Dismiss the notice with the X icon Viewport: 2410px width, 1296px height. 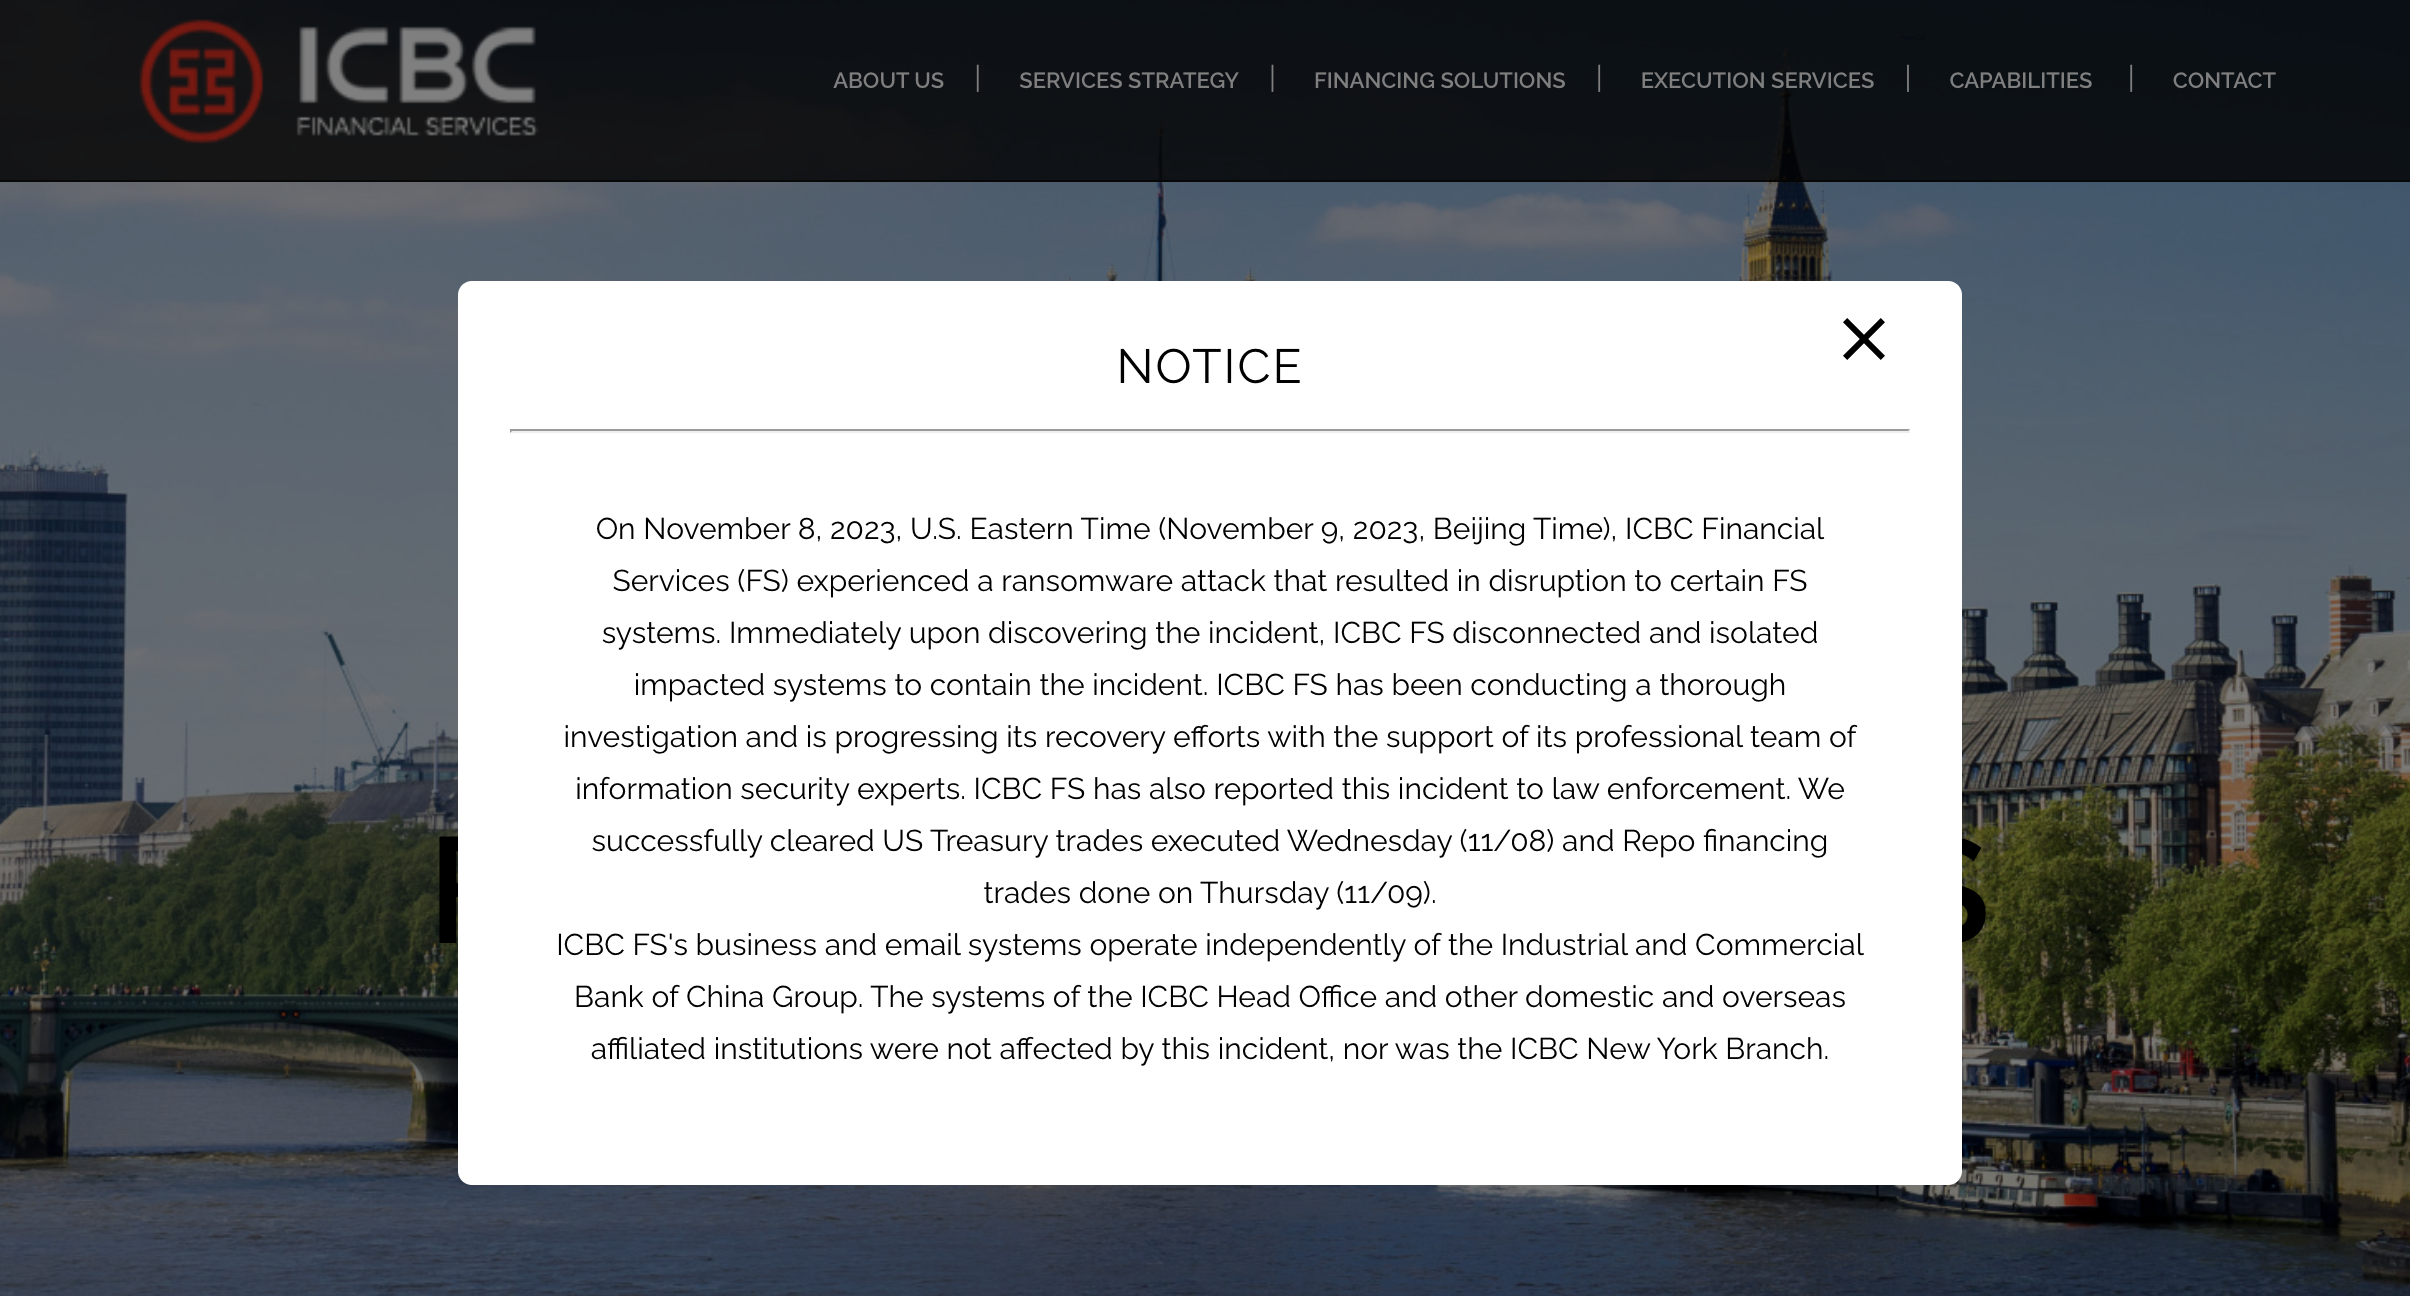coord(1863,339)
